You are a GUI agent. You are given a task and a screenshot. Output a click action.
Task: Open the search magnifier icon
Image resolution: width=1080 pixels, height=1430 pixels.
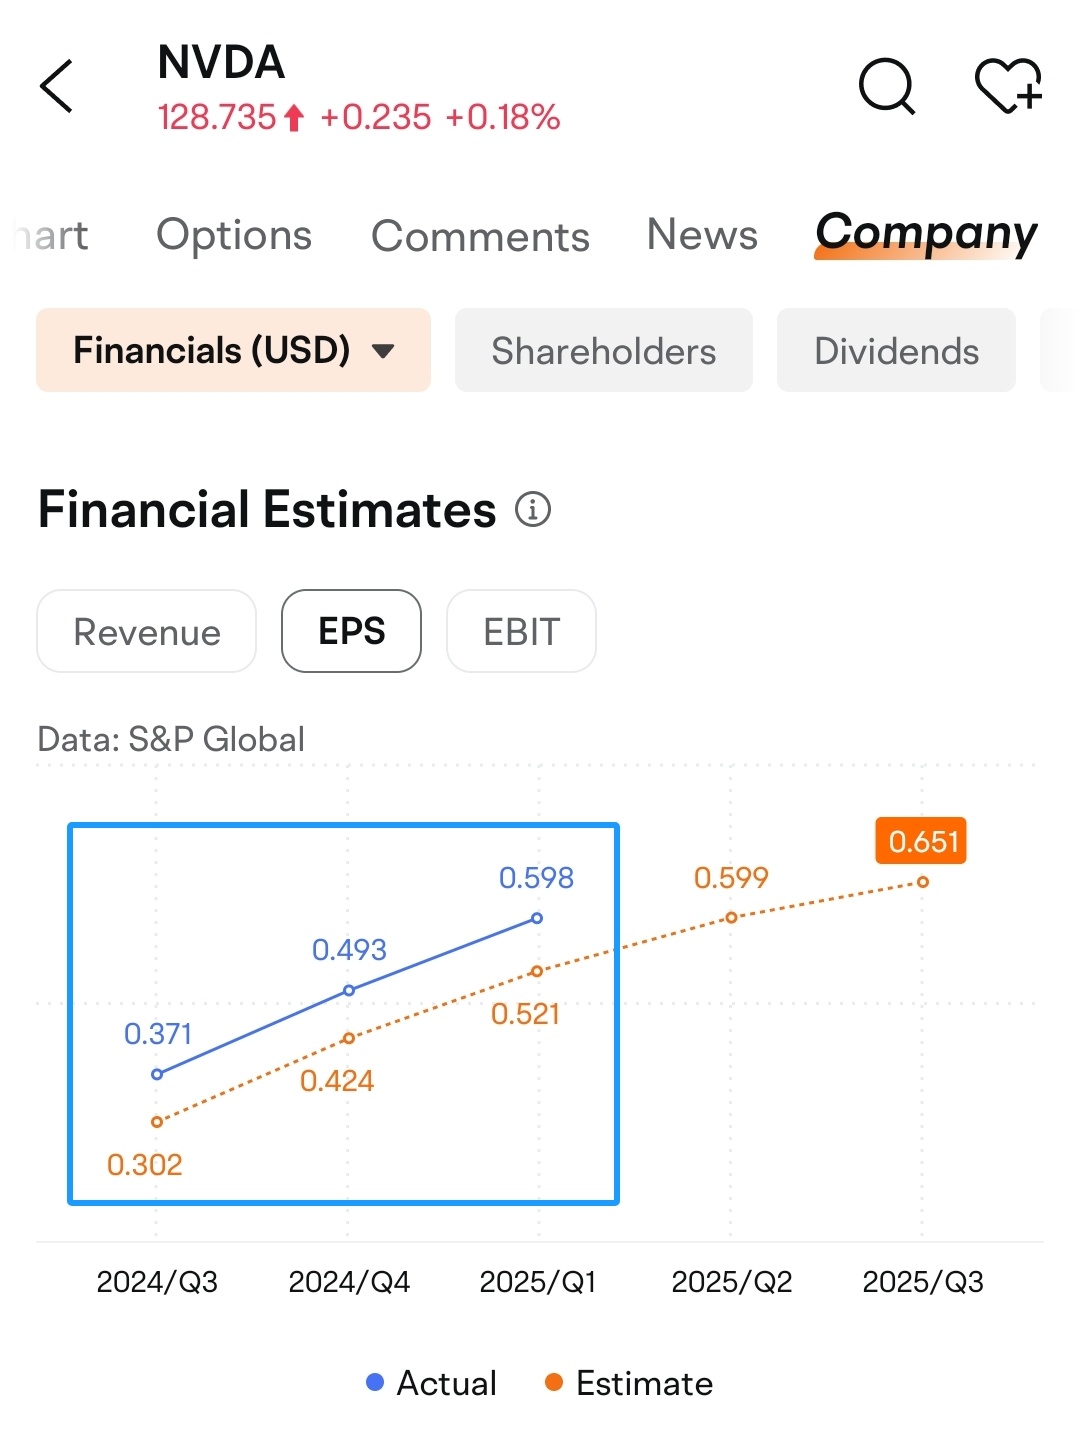(x=887, y=86)
